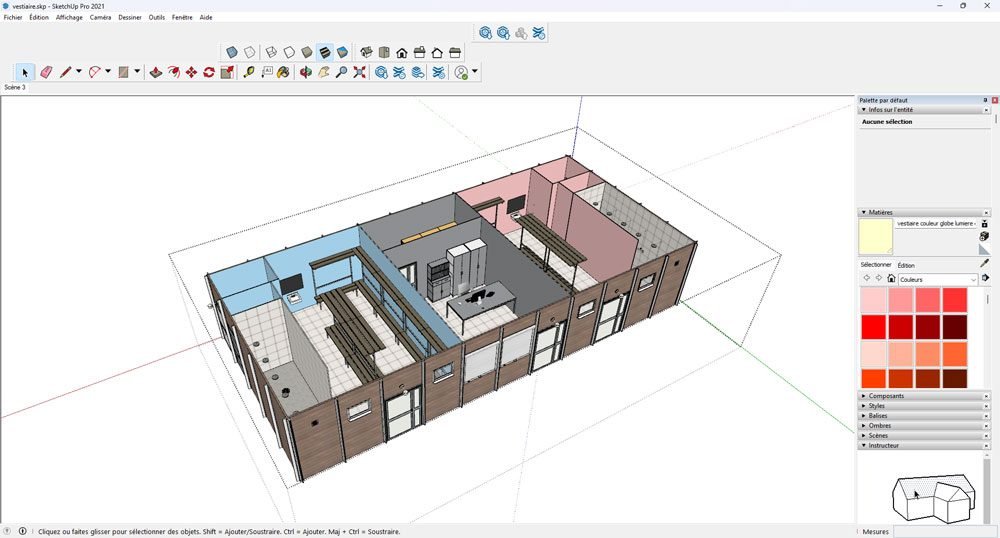Screen dimensions: 1000x538
Task: Open the Arc tool dropdown arrow
Action: click(108, 71)
